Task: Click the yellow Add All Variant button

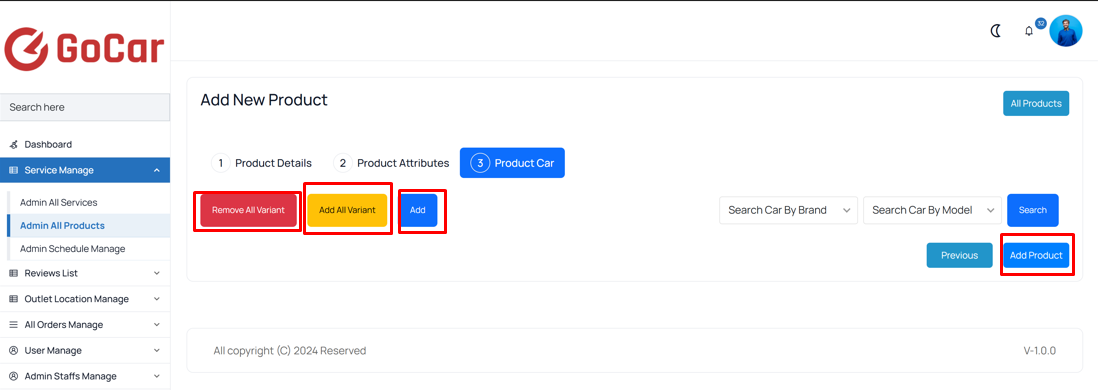Action: pyautogui.click(x=347, y=210)
